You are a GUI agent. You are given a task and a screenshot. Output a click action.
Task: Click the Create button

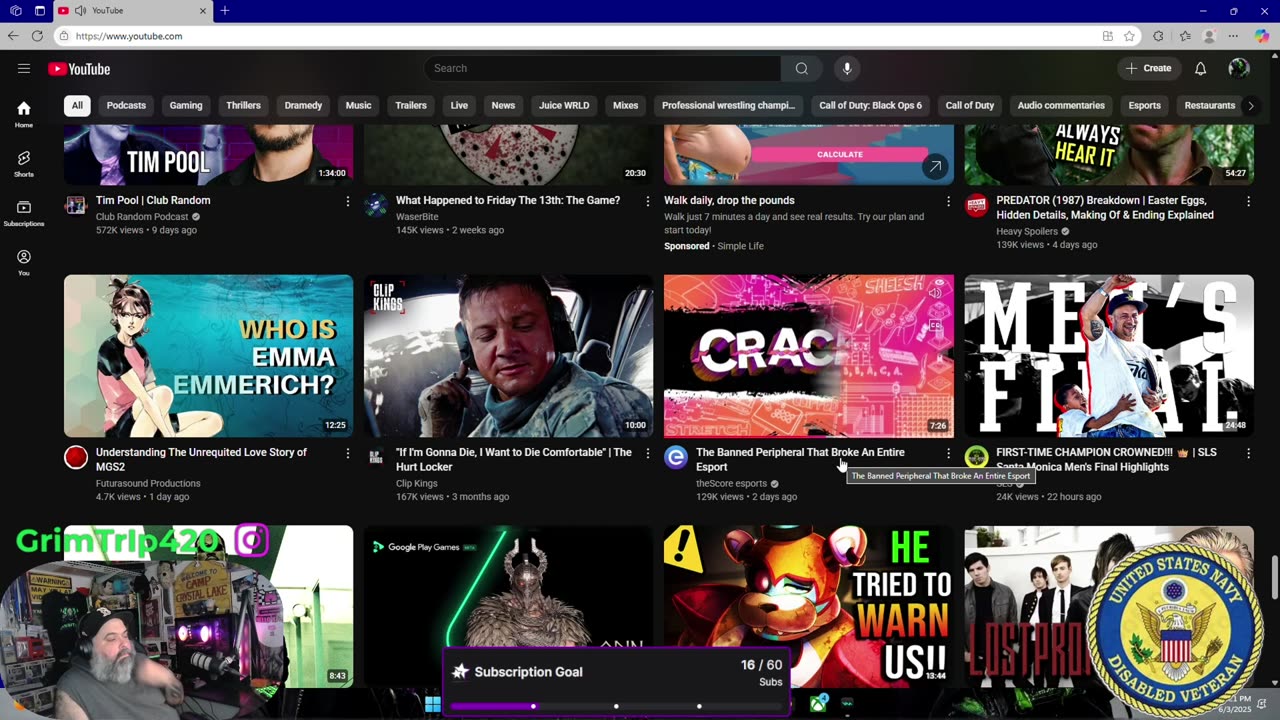click(x=1148, y=68)
